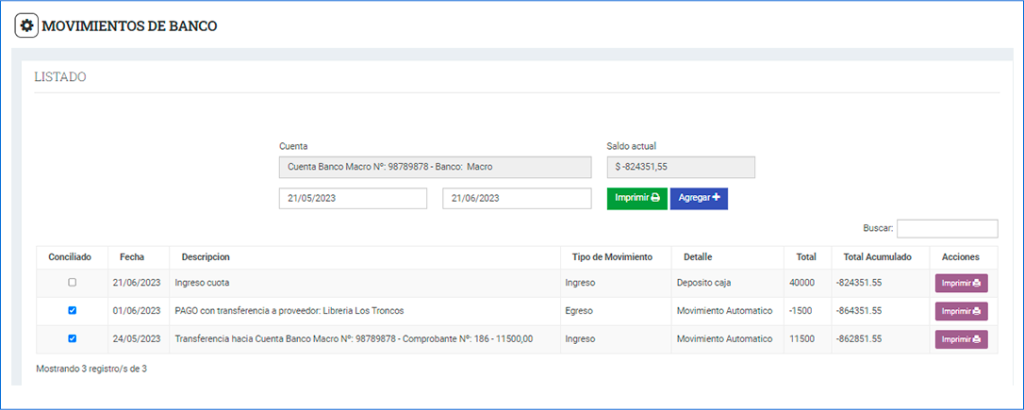The height and width of the screenshot is (410, 1024).
Task: Click the blue Agregar button
Action: (x=699, y=198)
